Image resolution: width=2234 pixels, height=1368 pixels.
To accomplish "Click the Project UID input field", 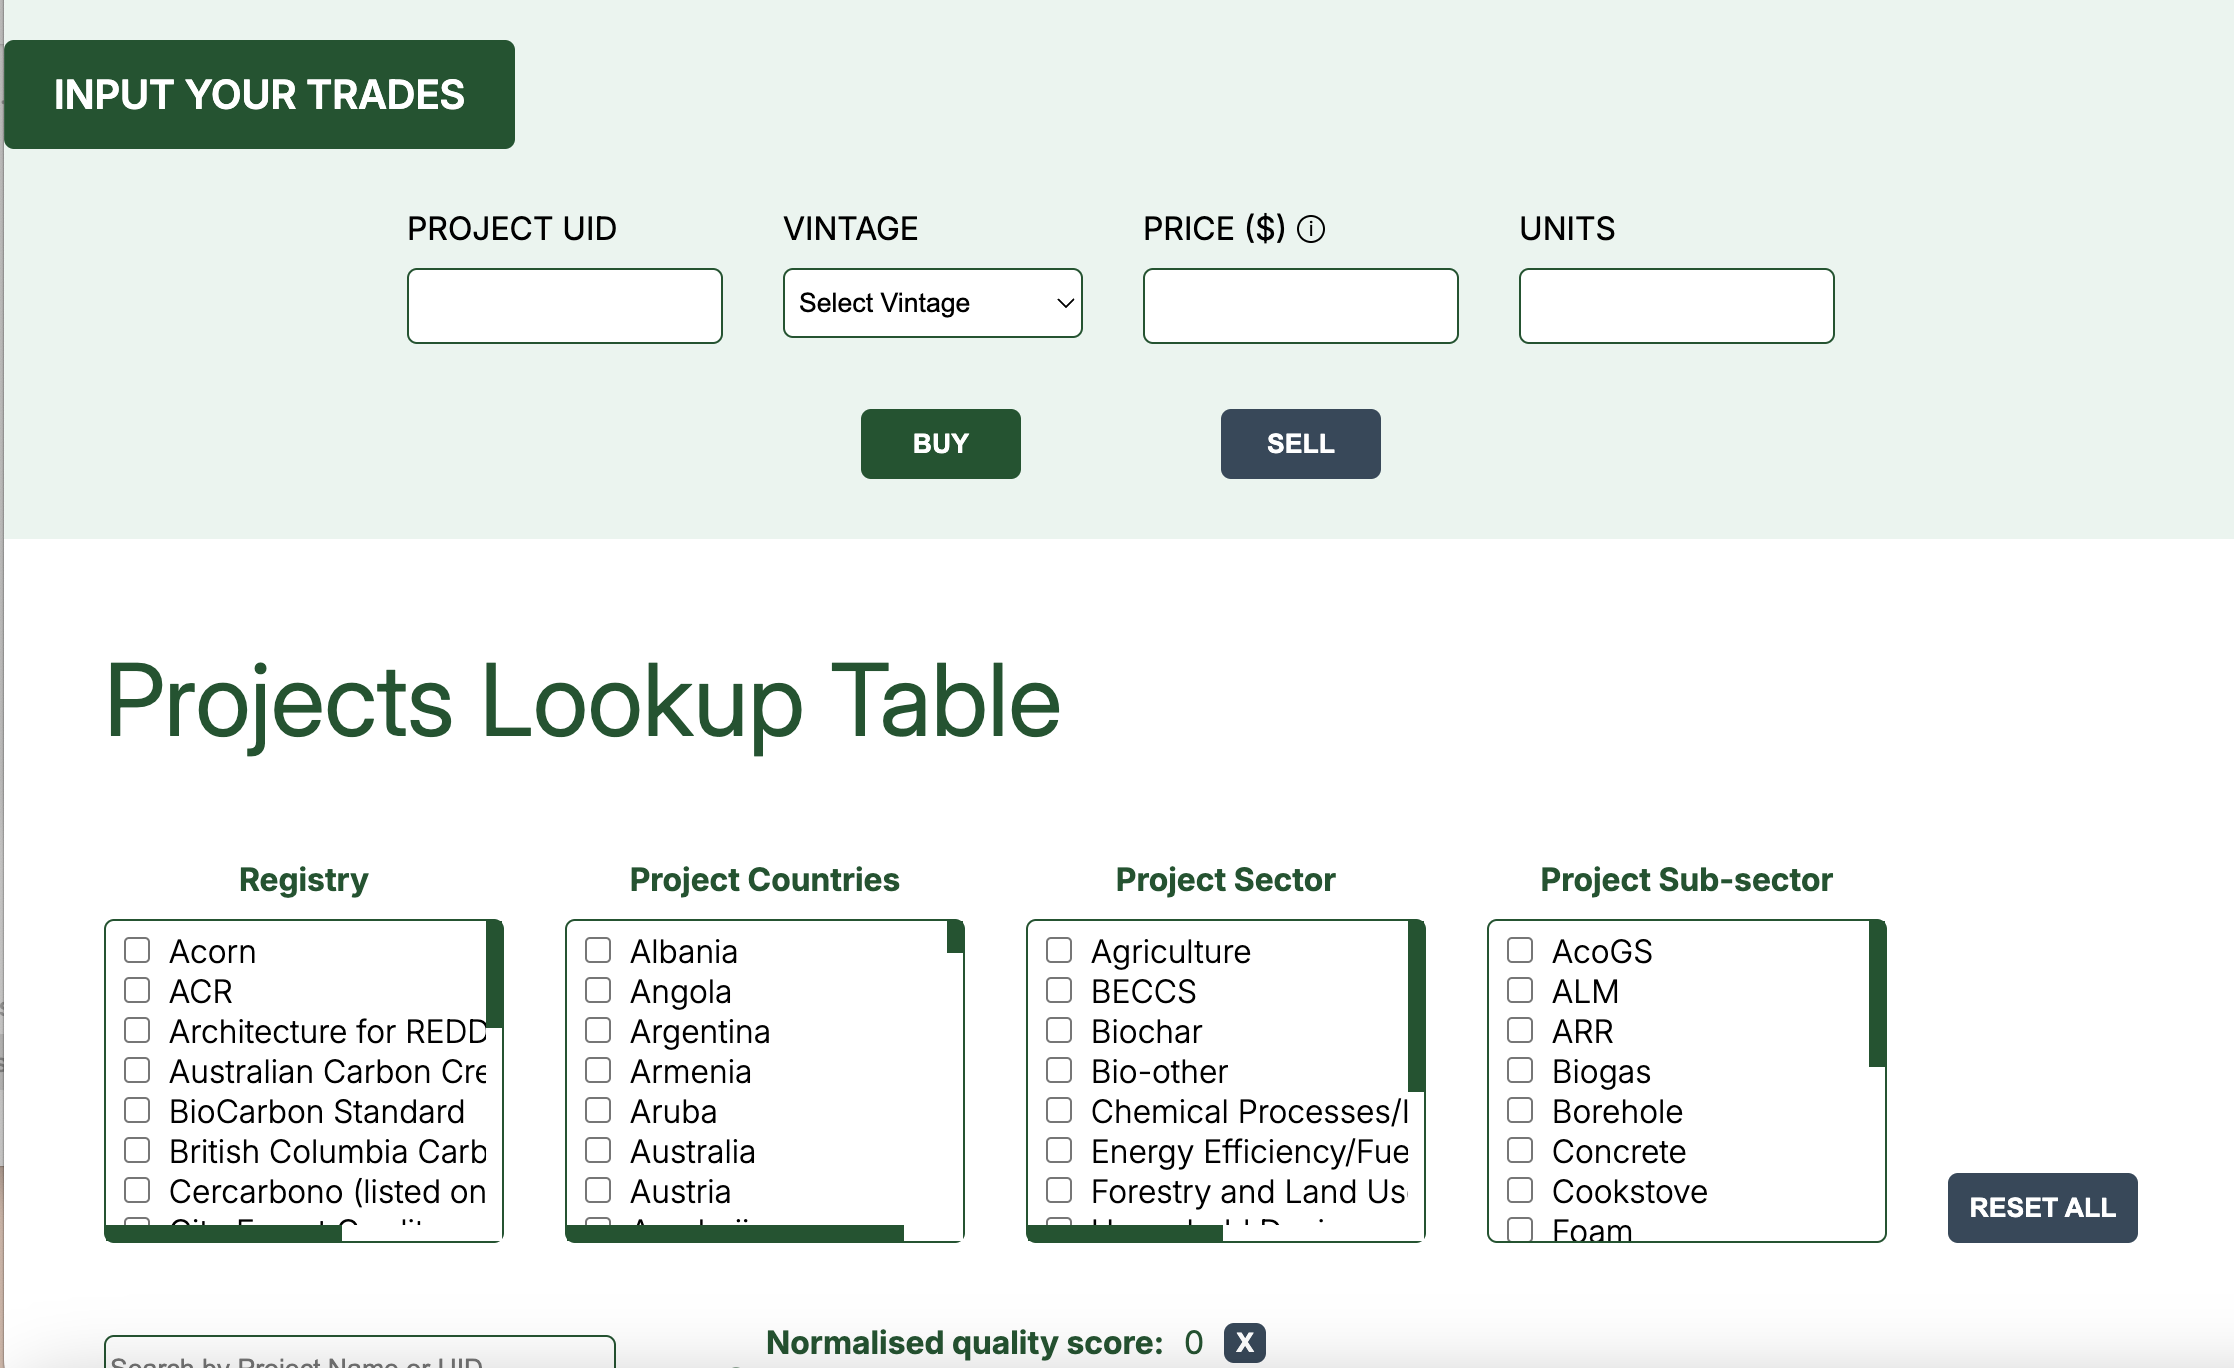I will pyautogui.click(x=563, y=305).
